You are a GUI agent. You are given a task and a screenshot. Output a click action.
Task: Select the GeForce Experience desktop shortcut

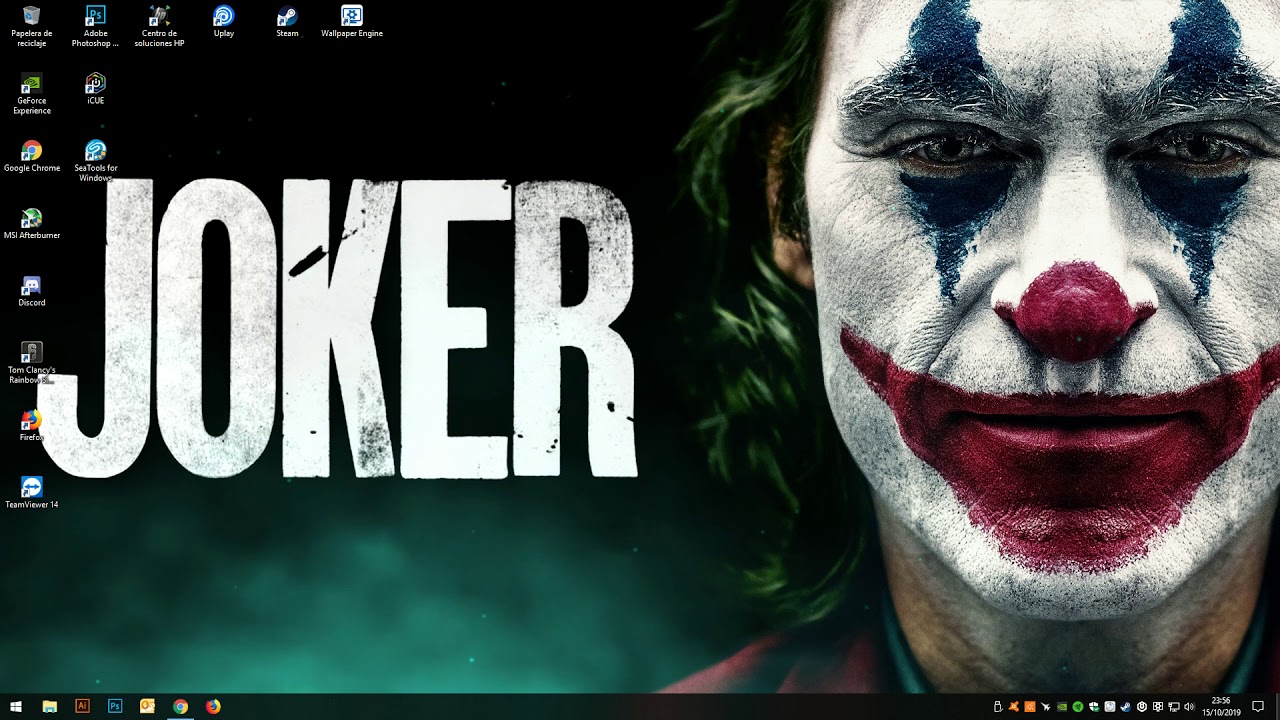coord(32,94)
